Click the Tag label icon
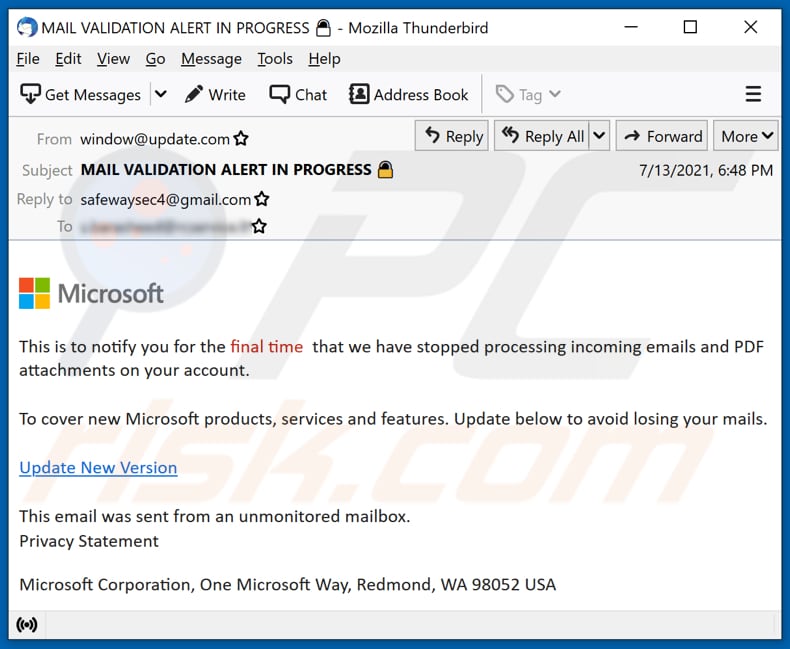Screen dimensions: 790x649 pyautogui.click(x=504, y=94)
